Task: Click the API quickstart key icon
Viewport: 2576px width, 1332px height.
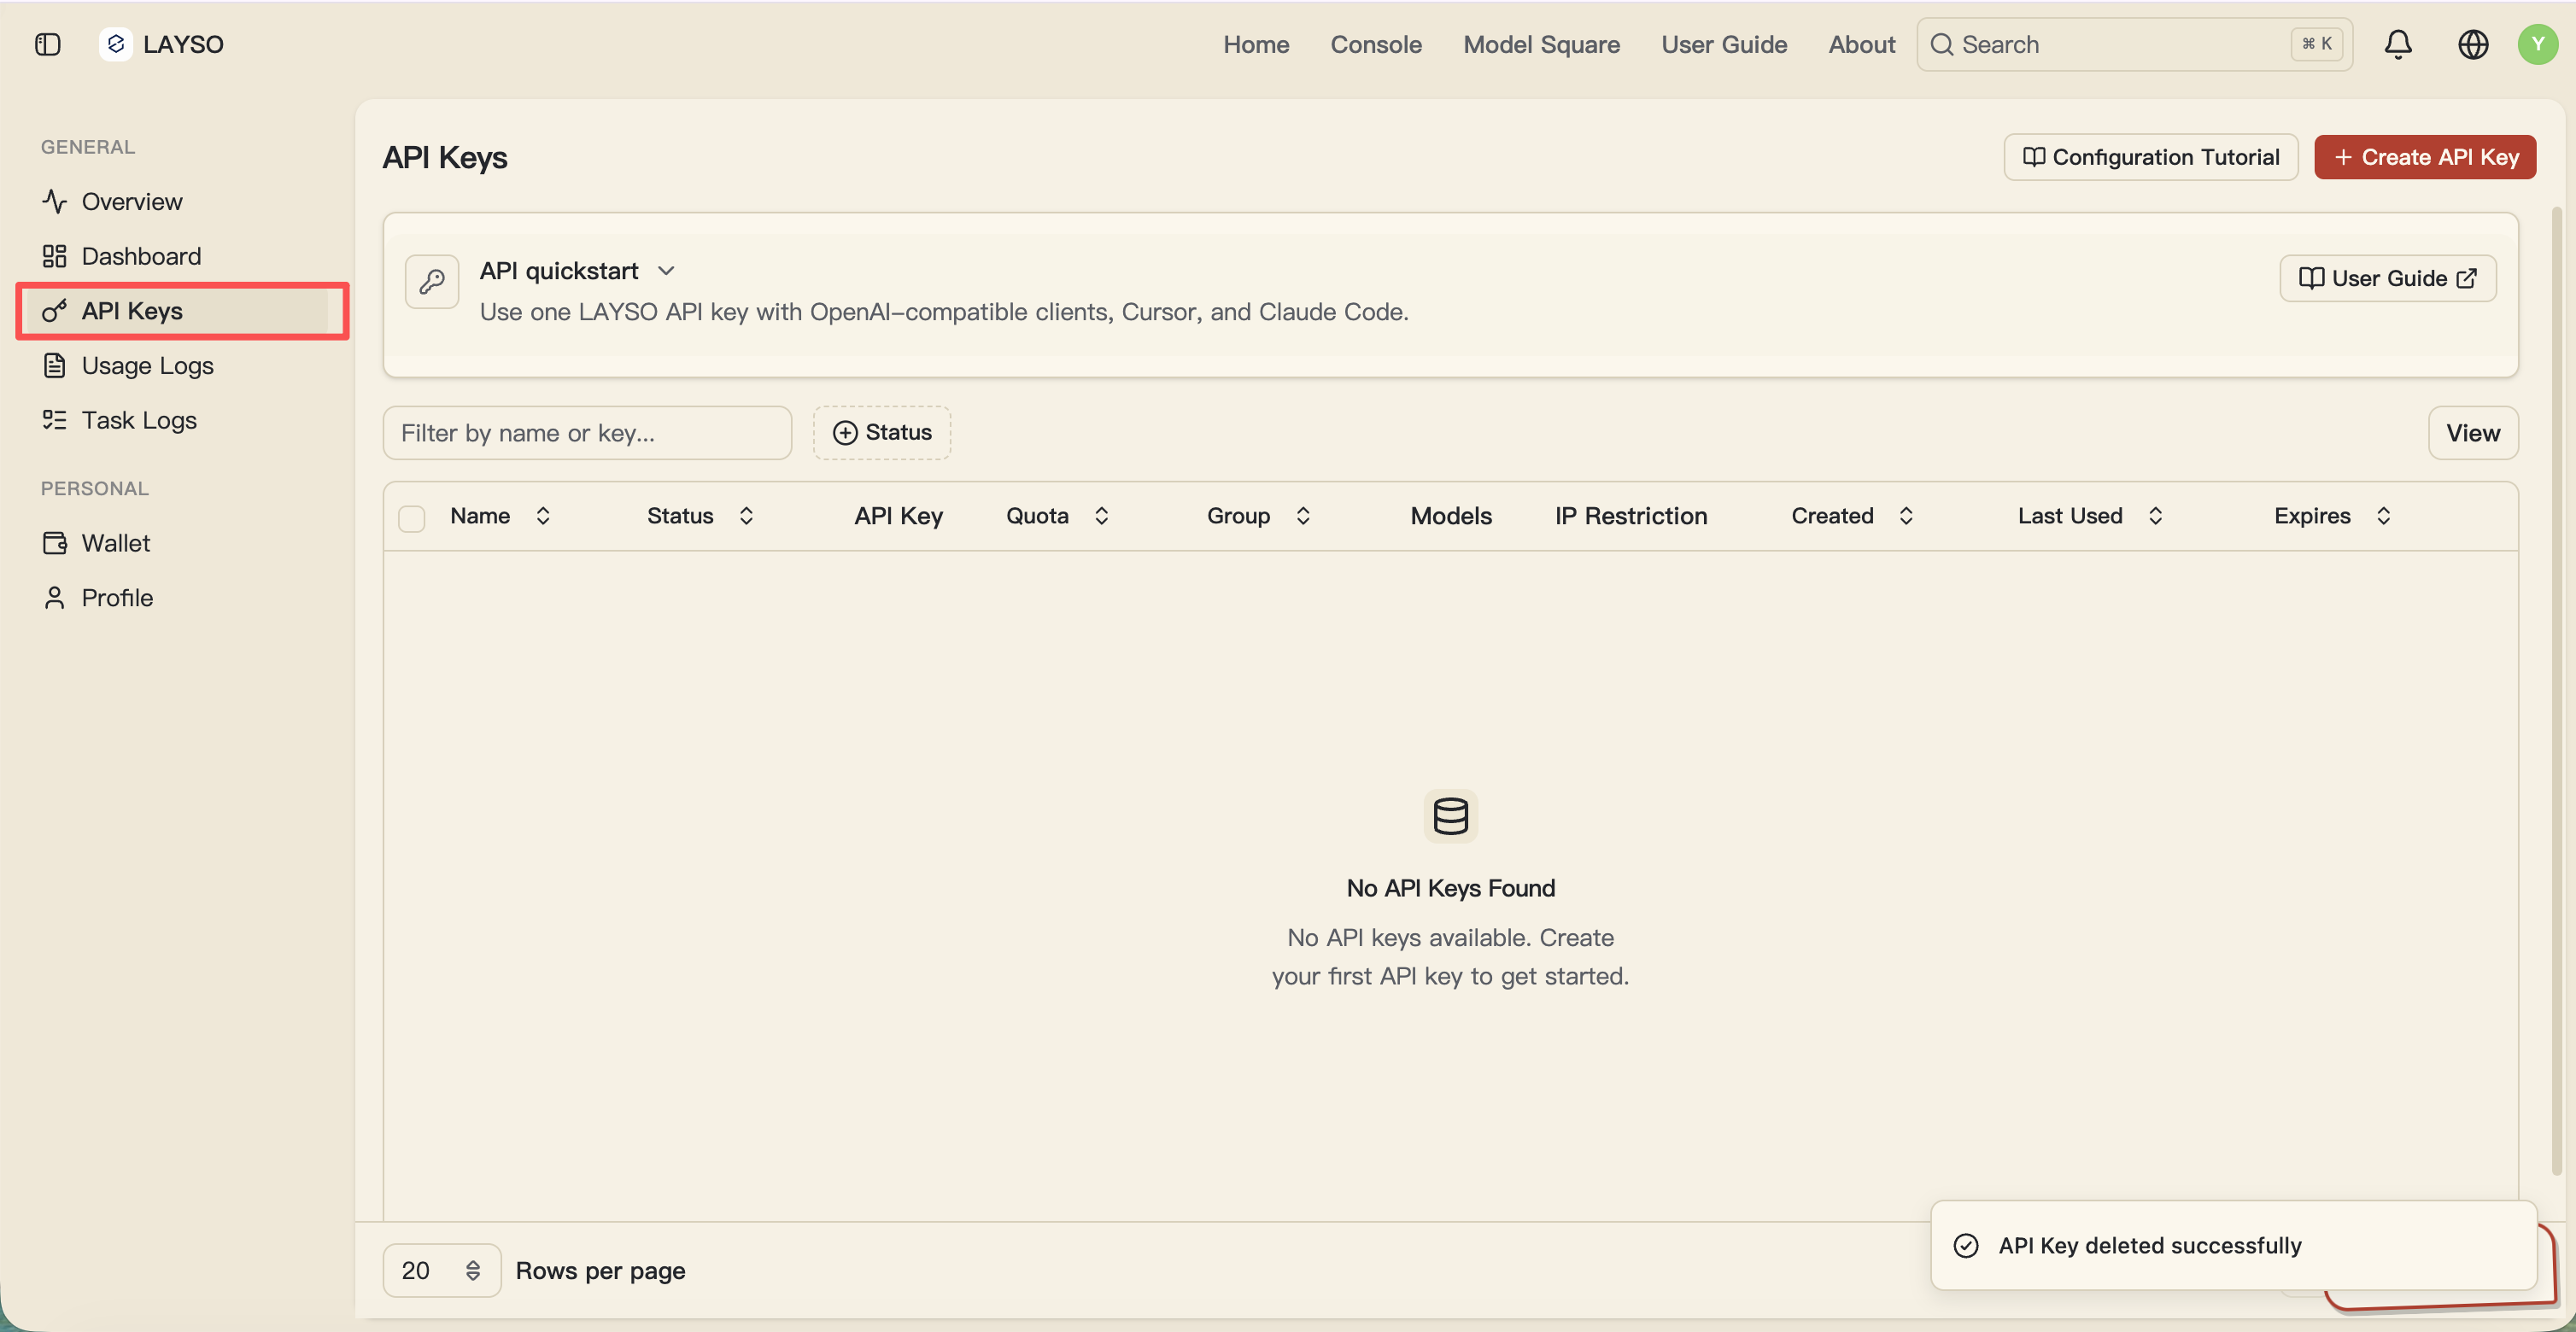Action: point(432,282)
